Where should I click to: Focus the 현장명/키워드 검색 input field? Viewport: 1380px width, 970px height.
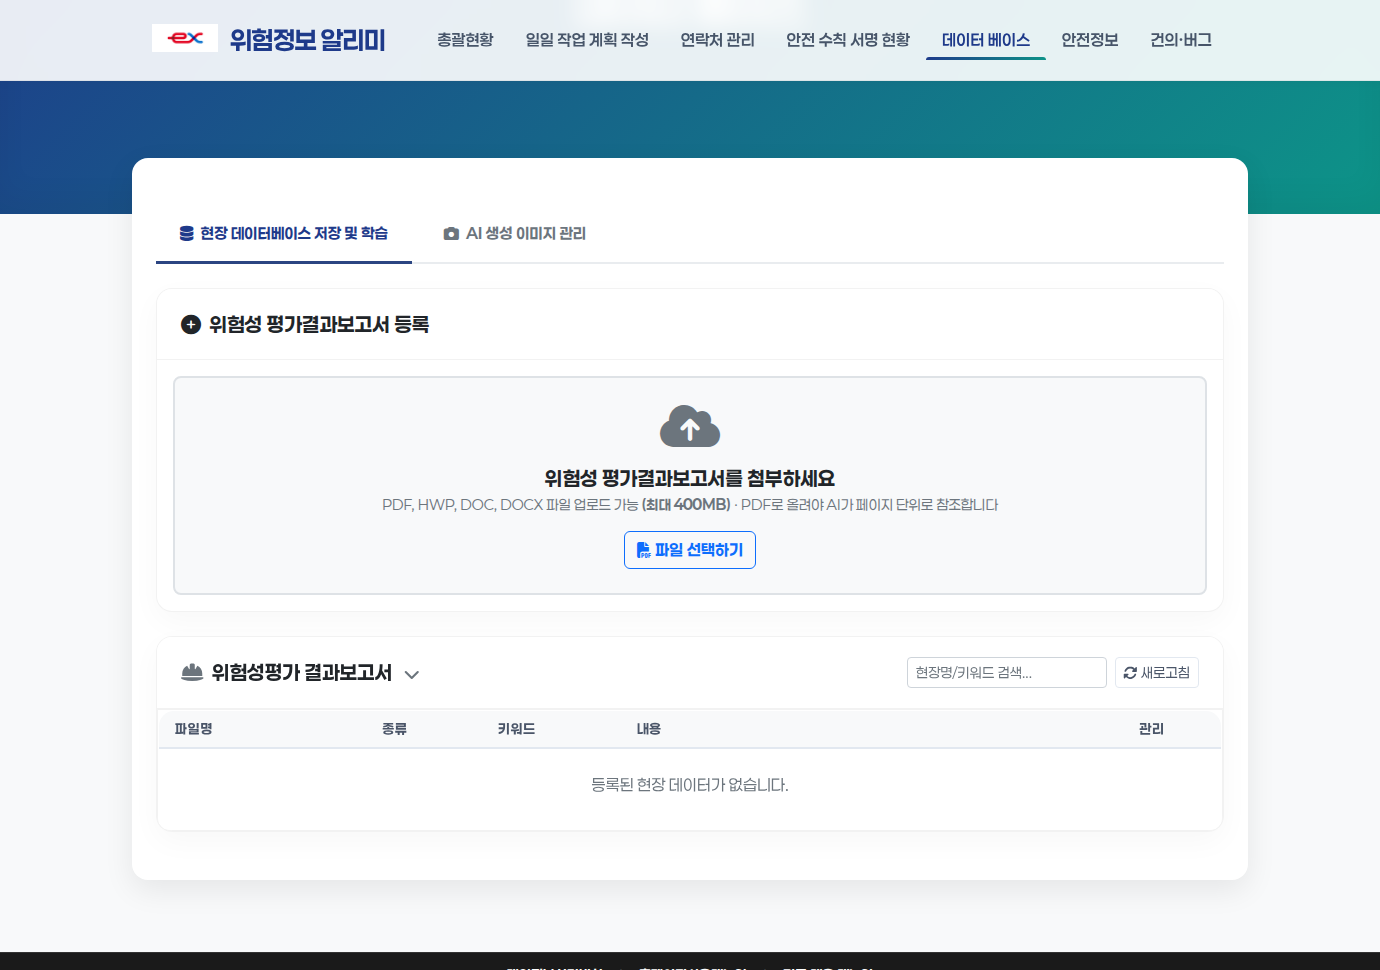click(1007, 673)
